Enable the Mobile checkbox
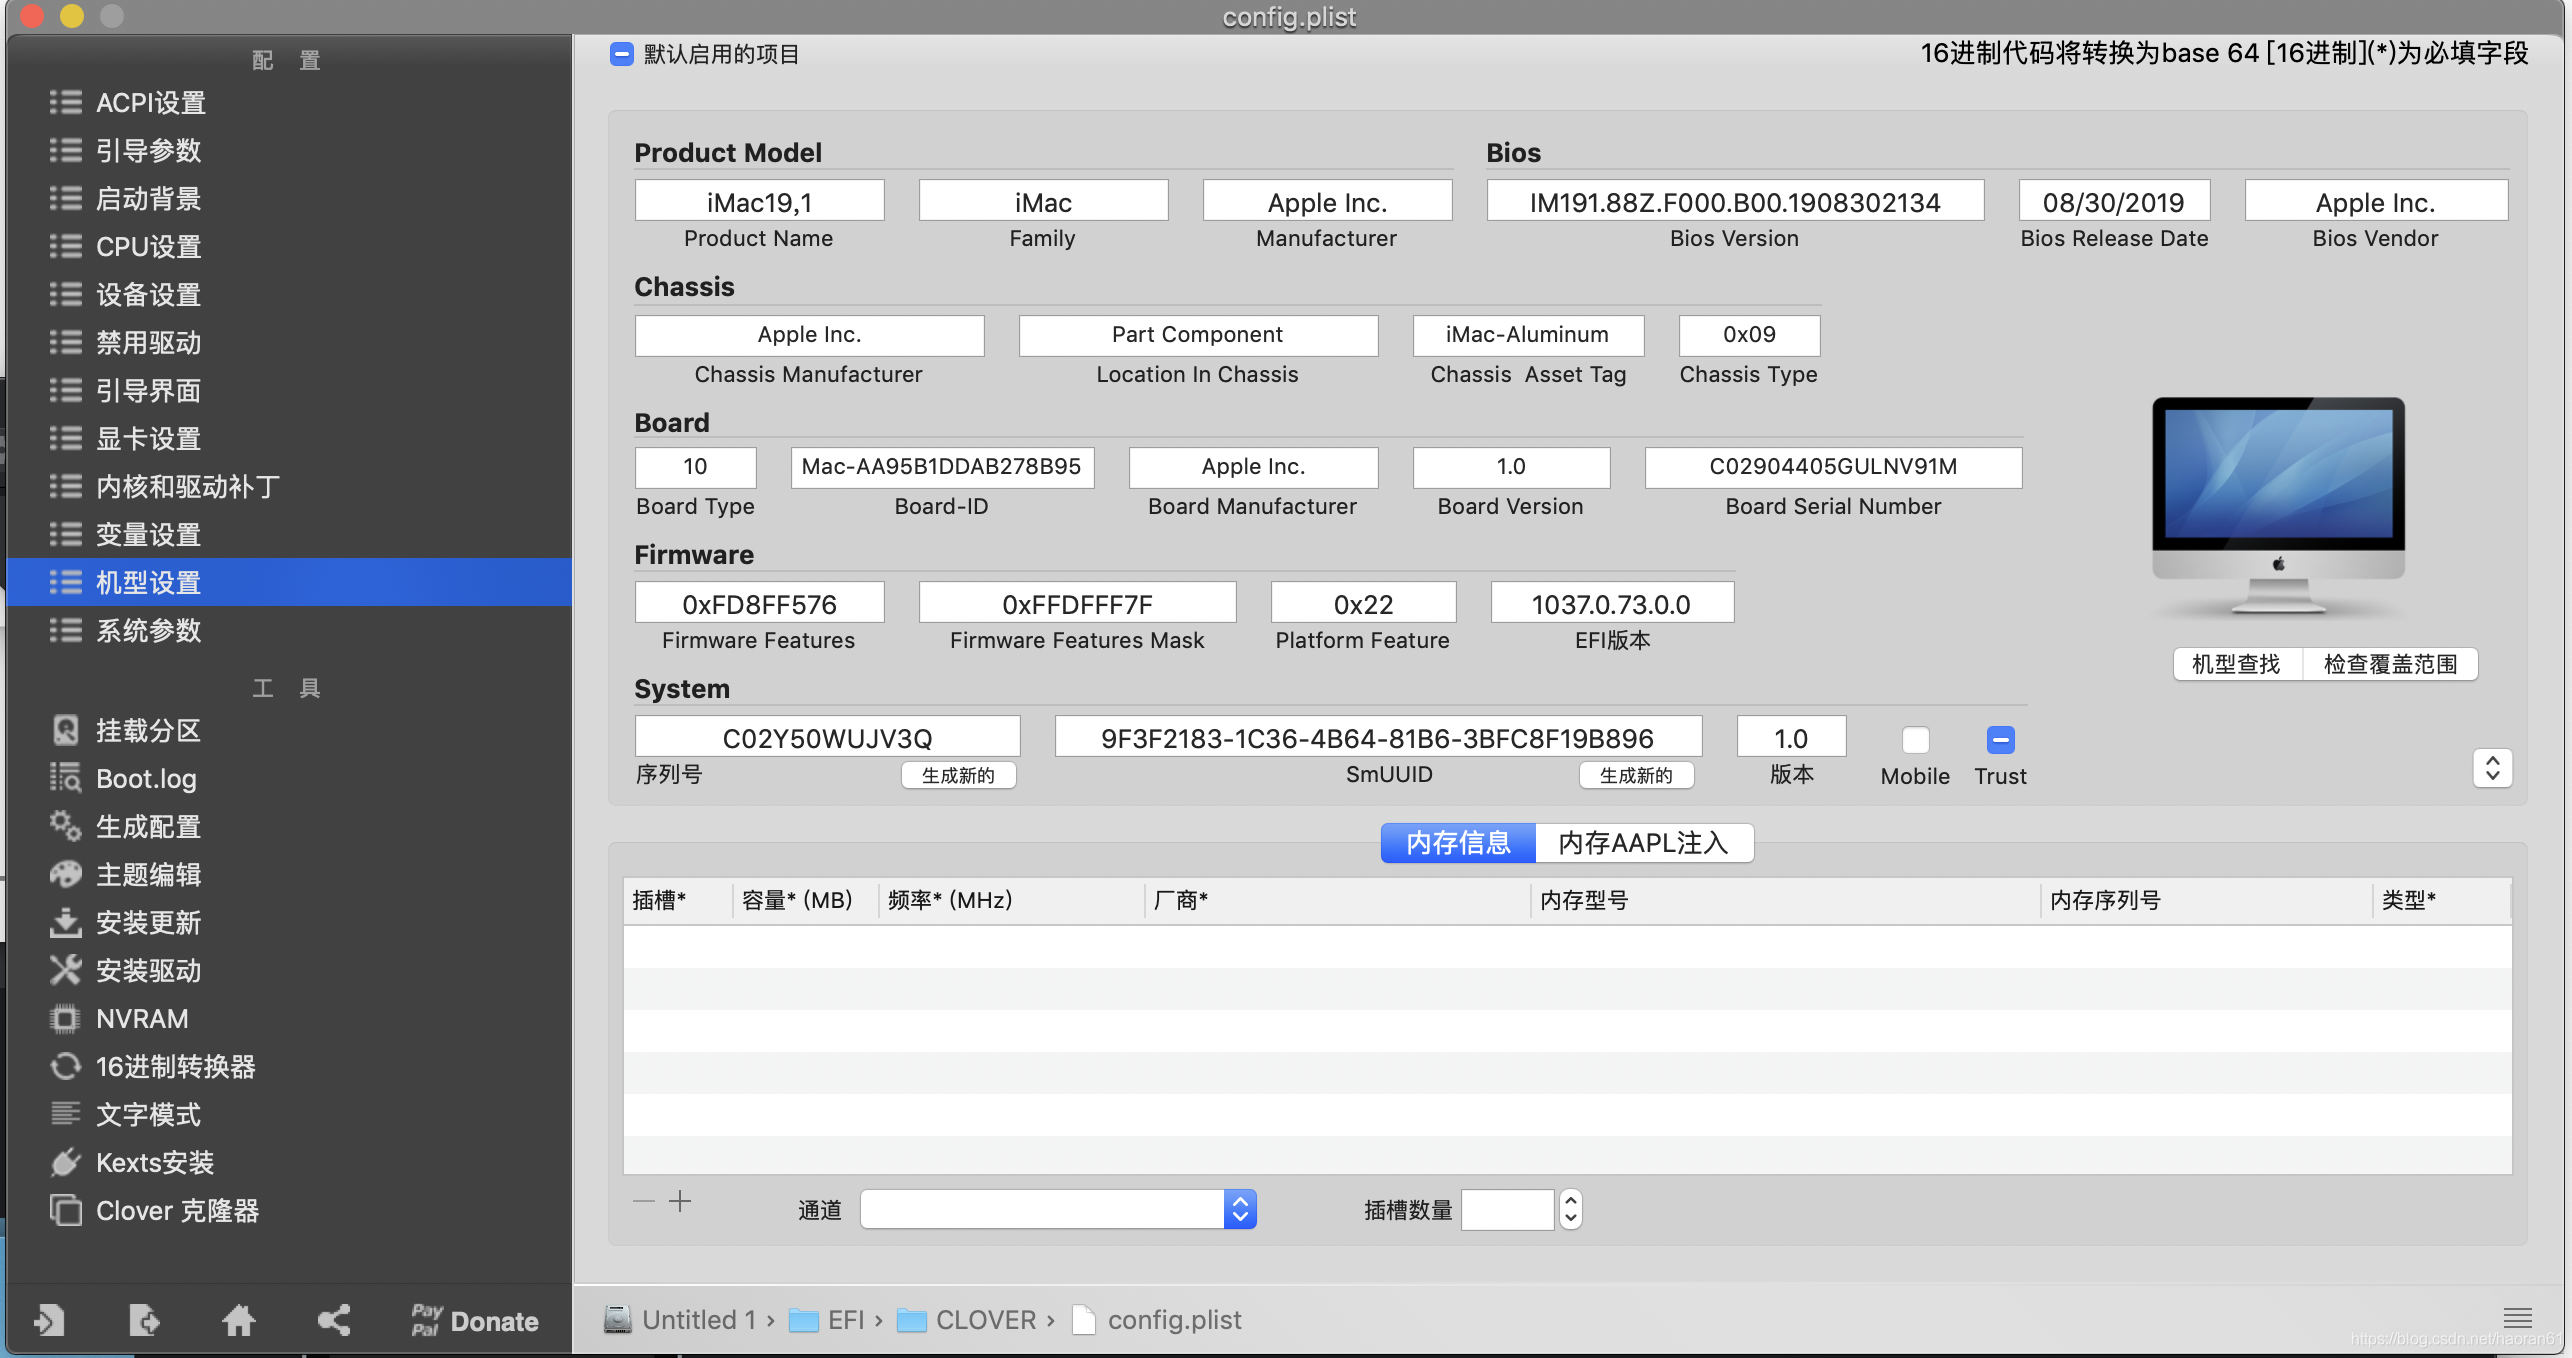Screen dimensions: 2572x1358 tap(1915, 740)
